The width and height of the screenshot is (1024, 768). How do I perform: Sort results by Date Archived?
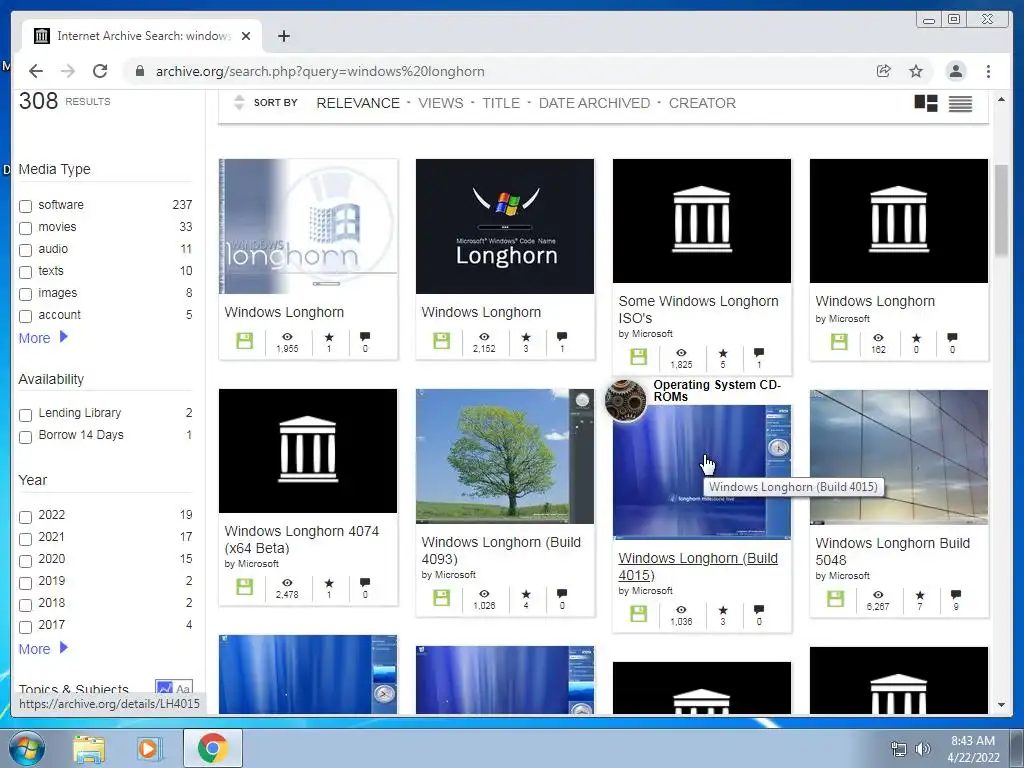click(594, 103)
